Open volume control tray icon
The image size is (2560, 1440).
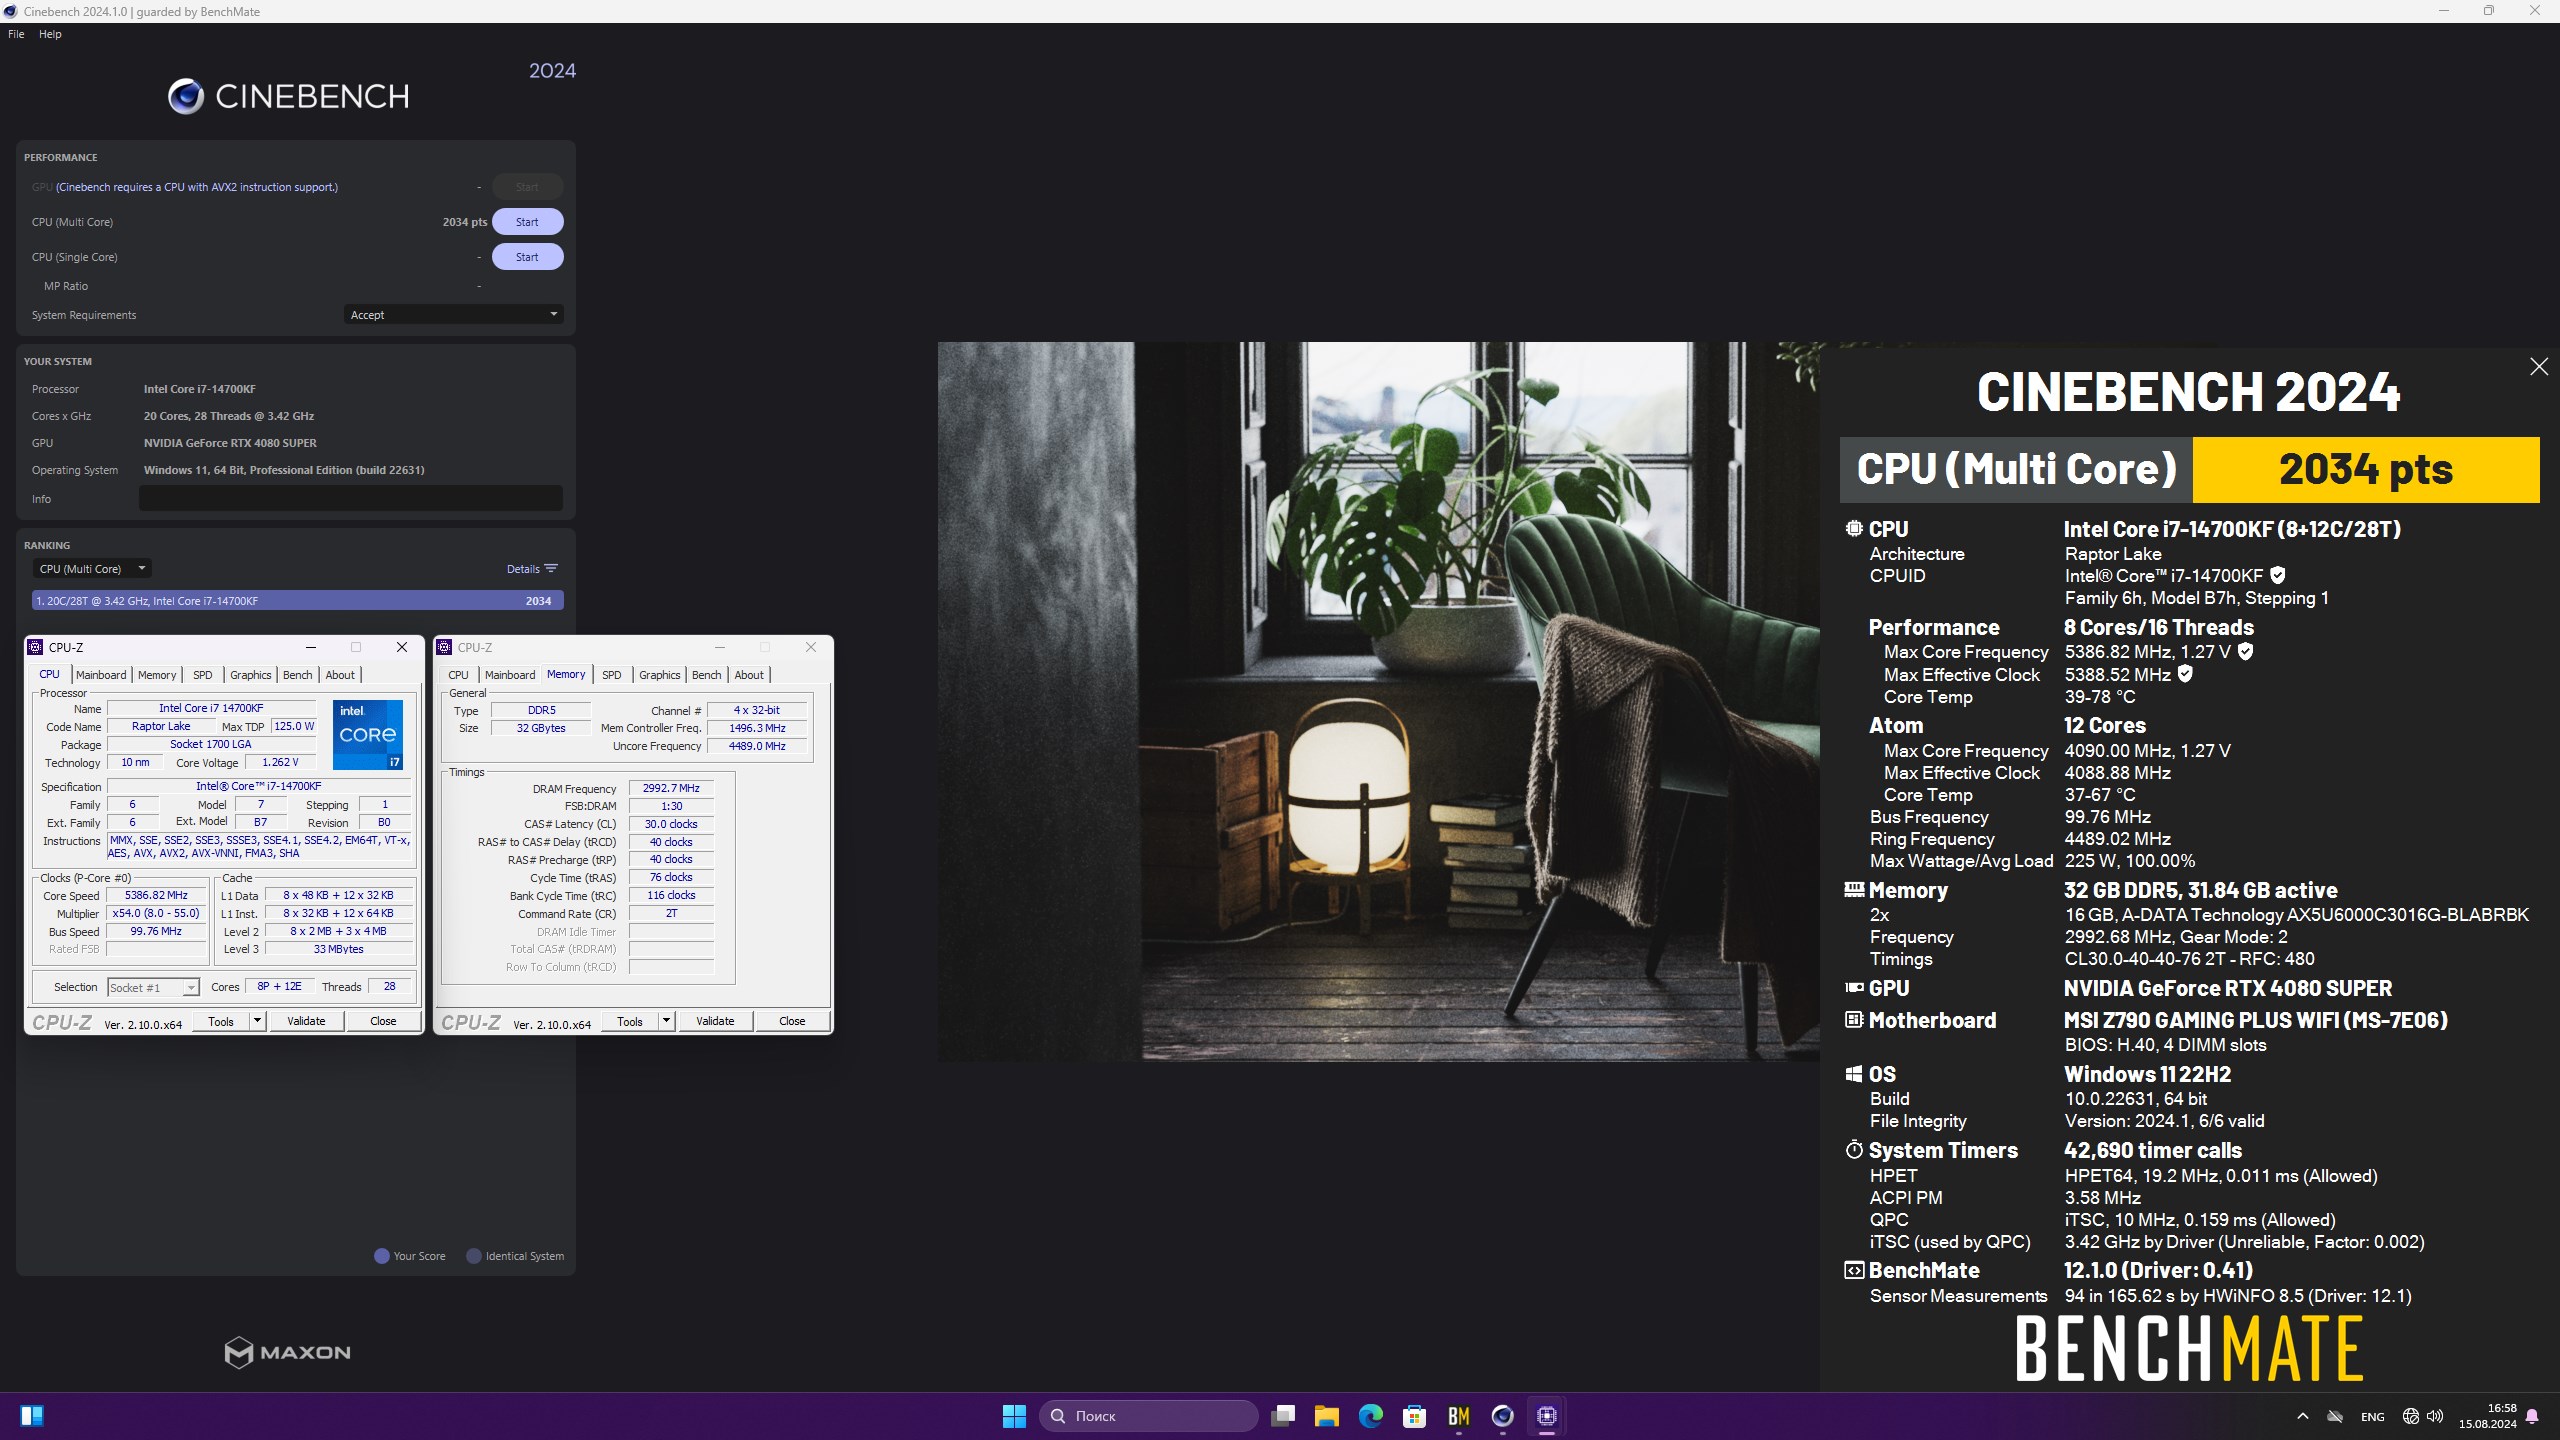tap(2435, 1416)
